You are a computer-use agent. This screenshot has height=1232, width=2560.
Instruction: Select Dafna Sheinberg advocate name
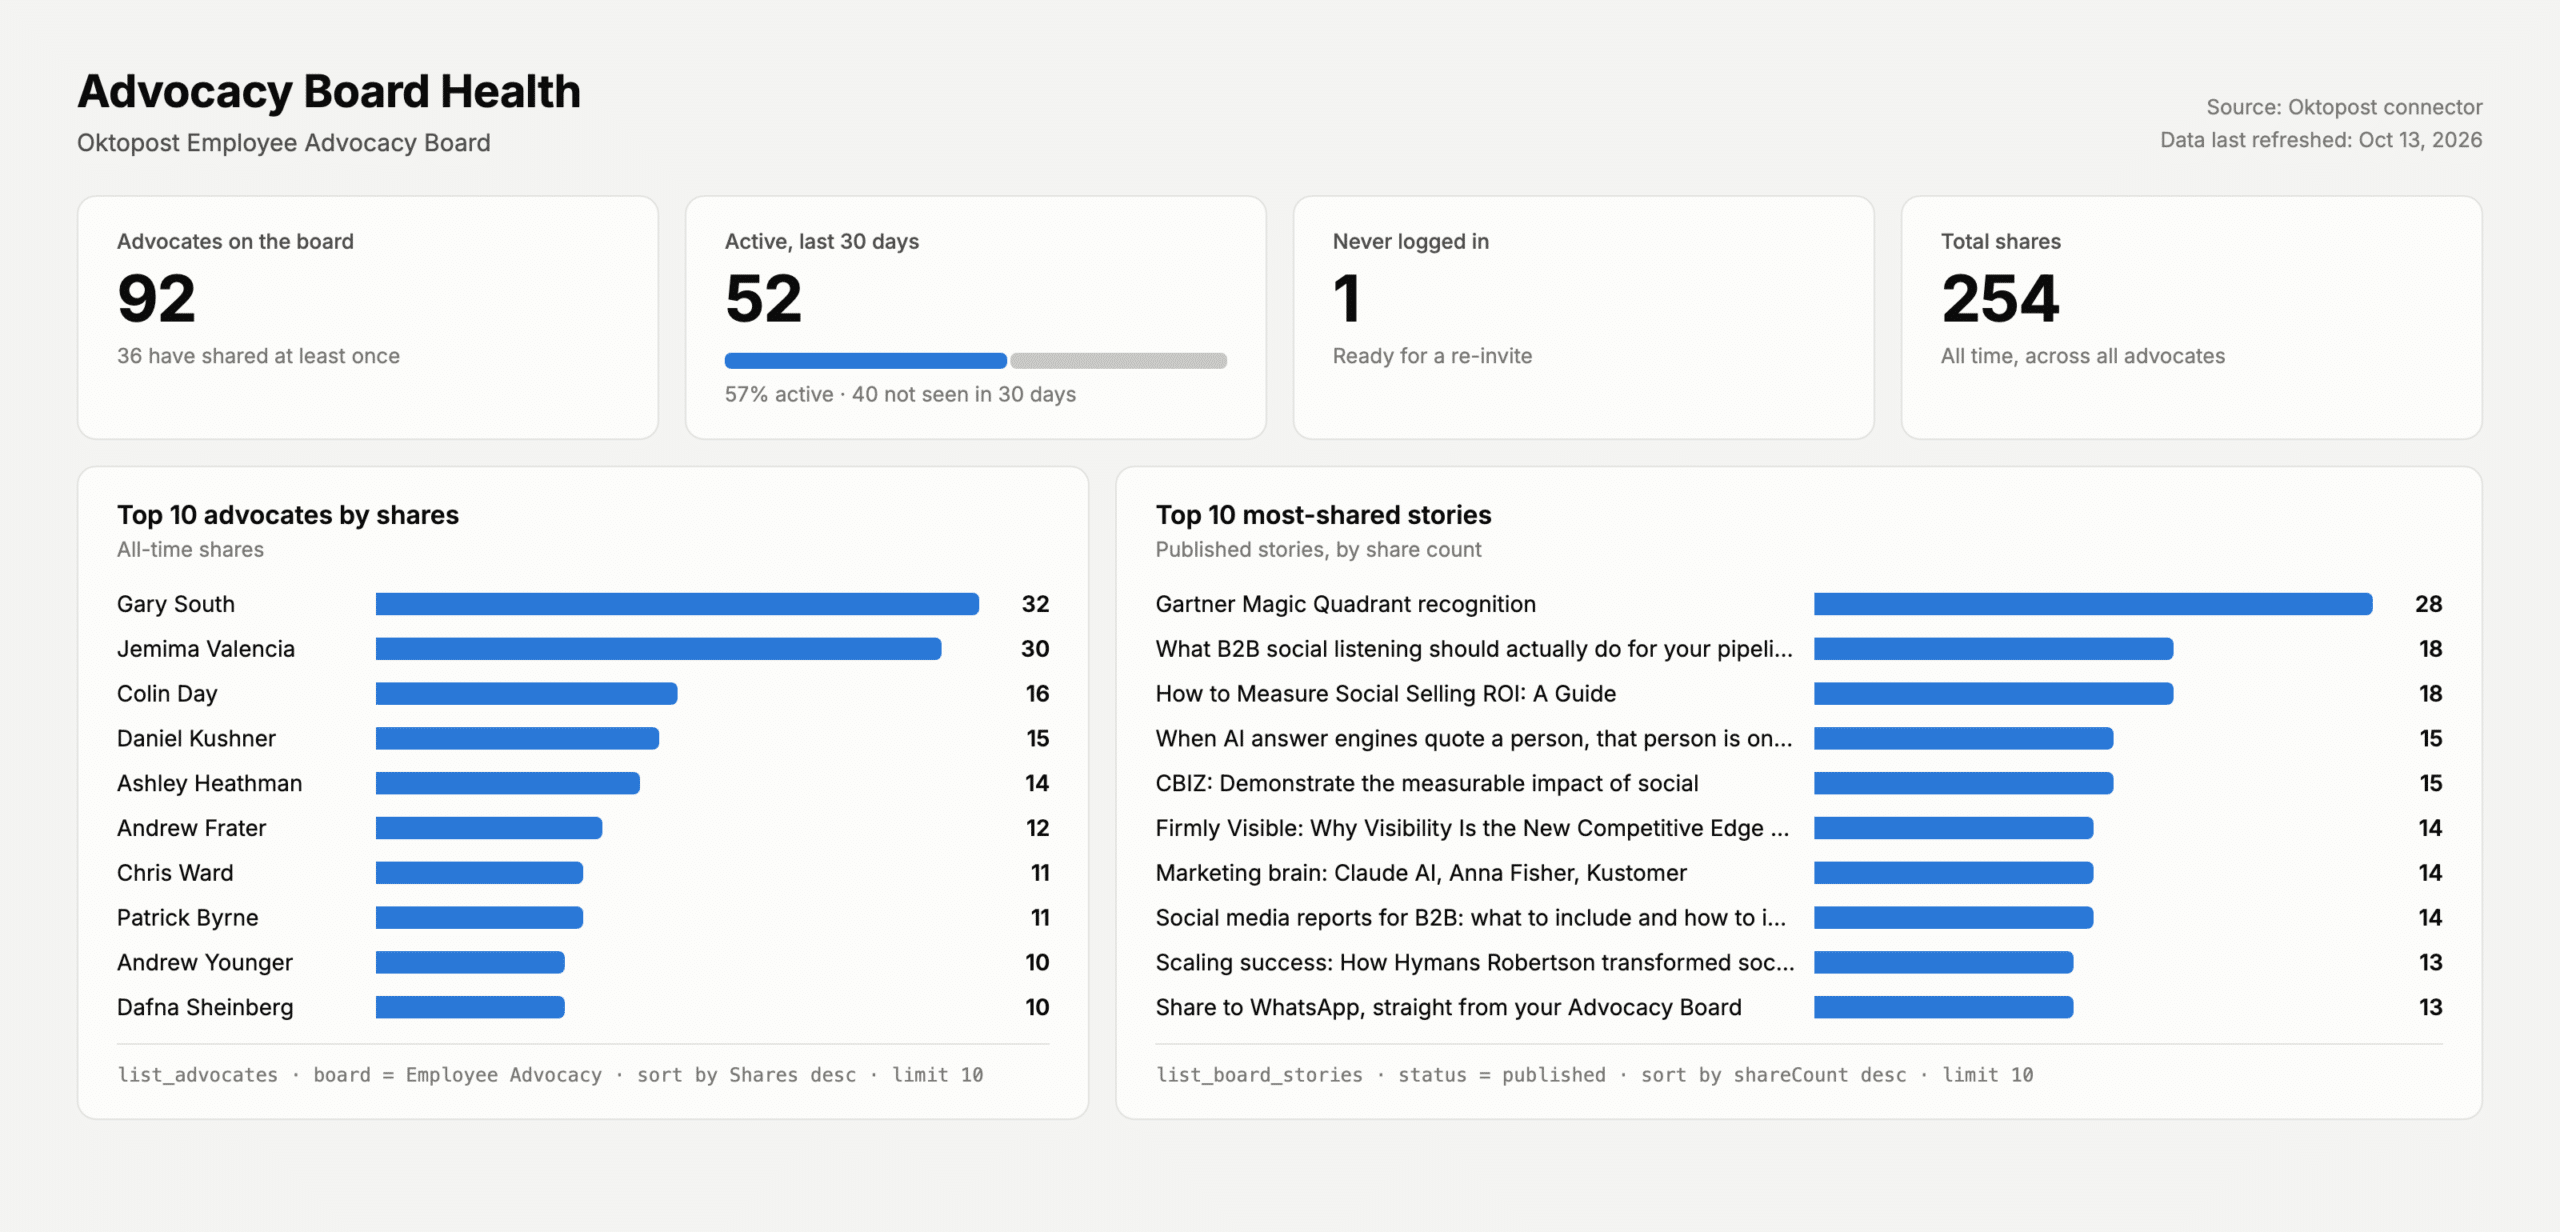[x=205, y=1007]
